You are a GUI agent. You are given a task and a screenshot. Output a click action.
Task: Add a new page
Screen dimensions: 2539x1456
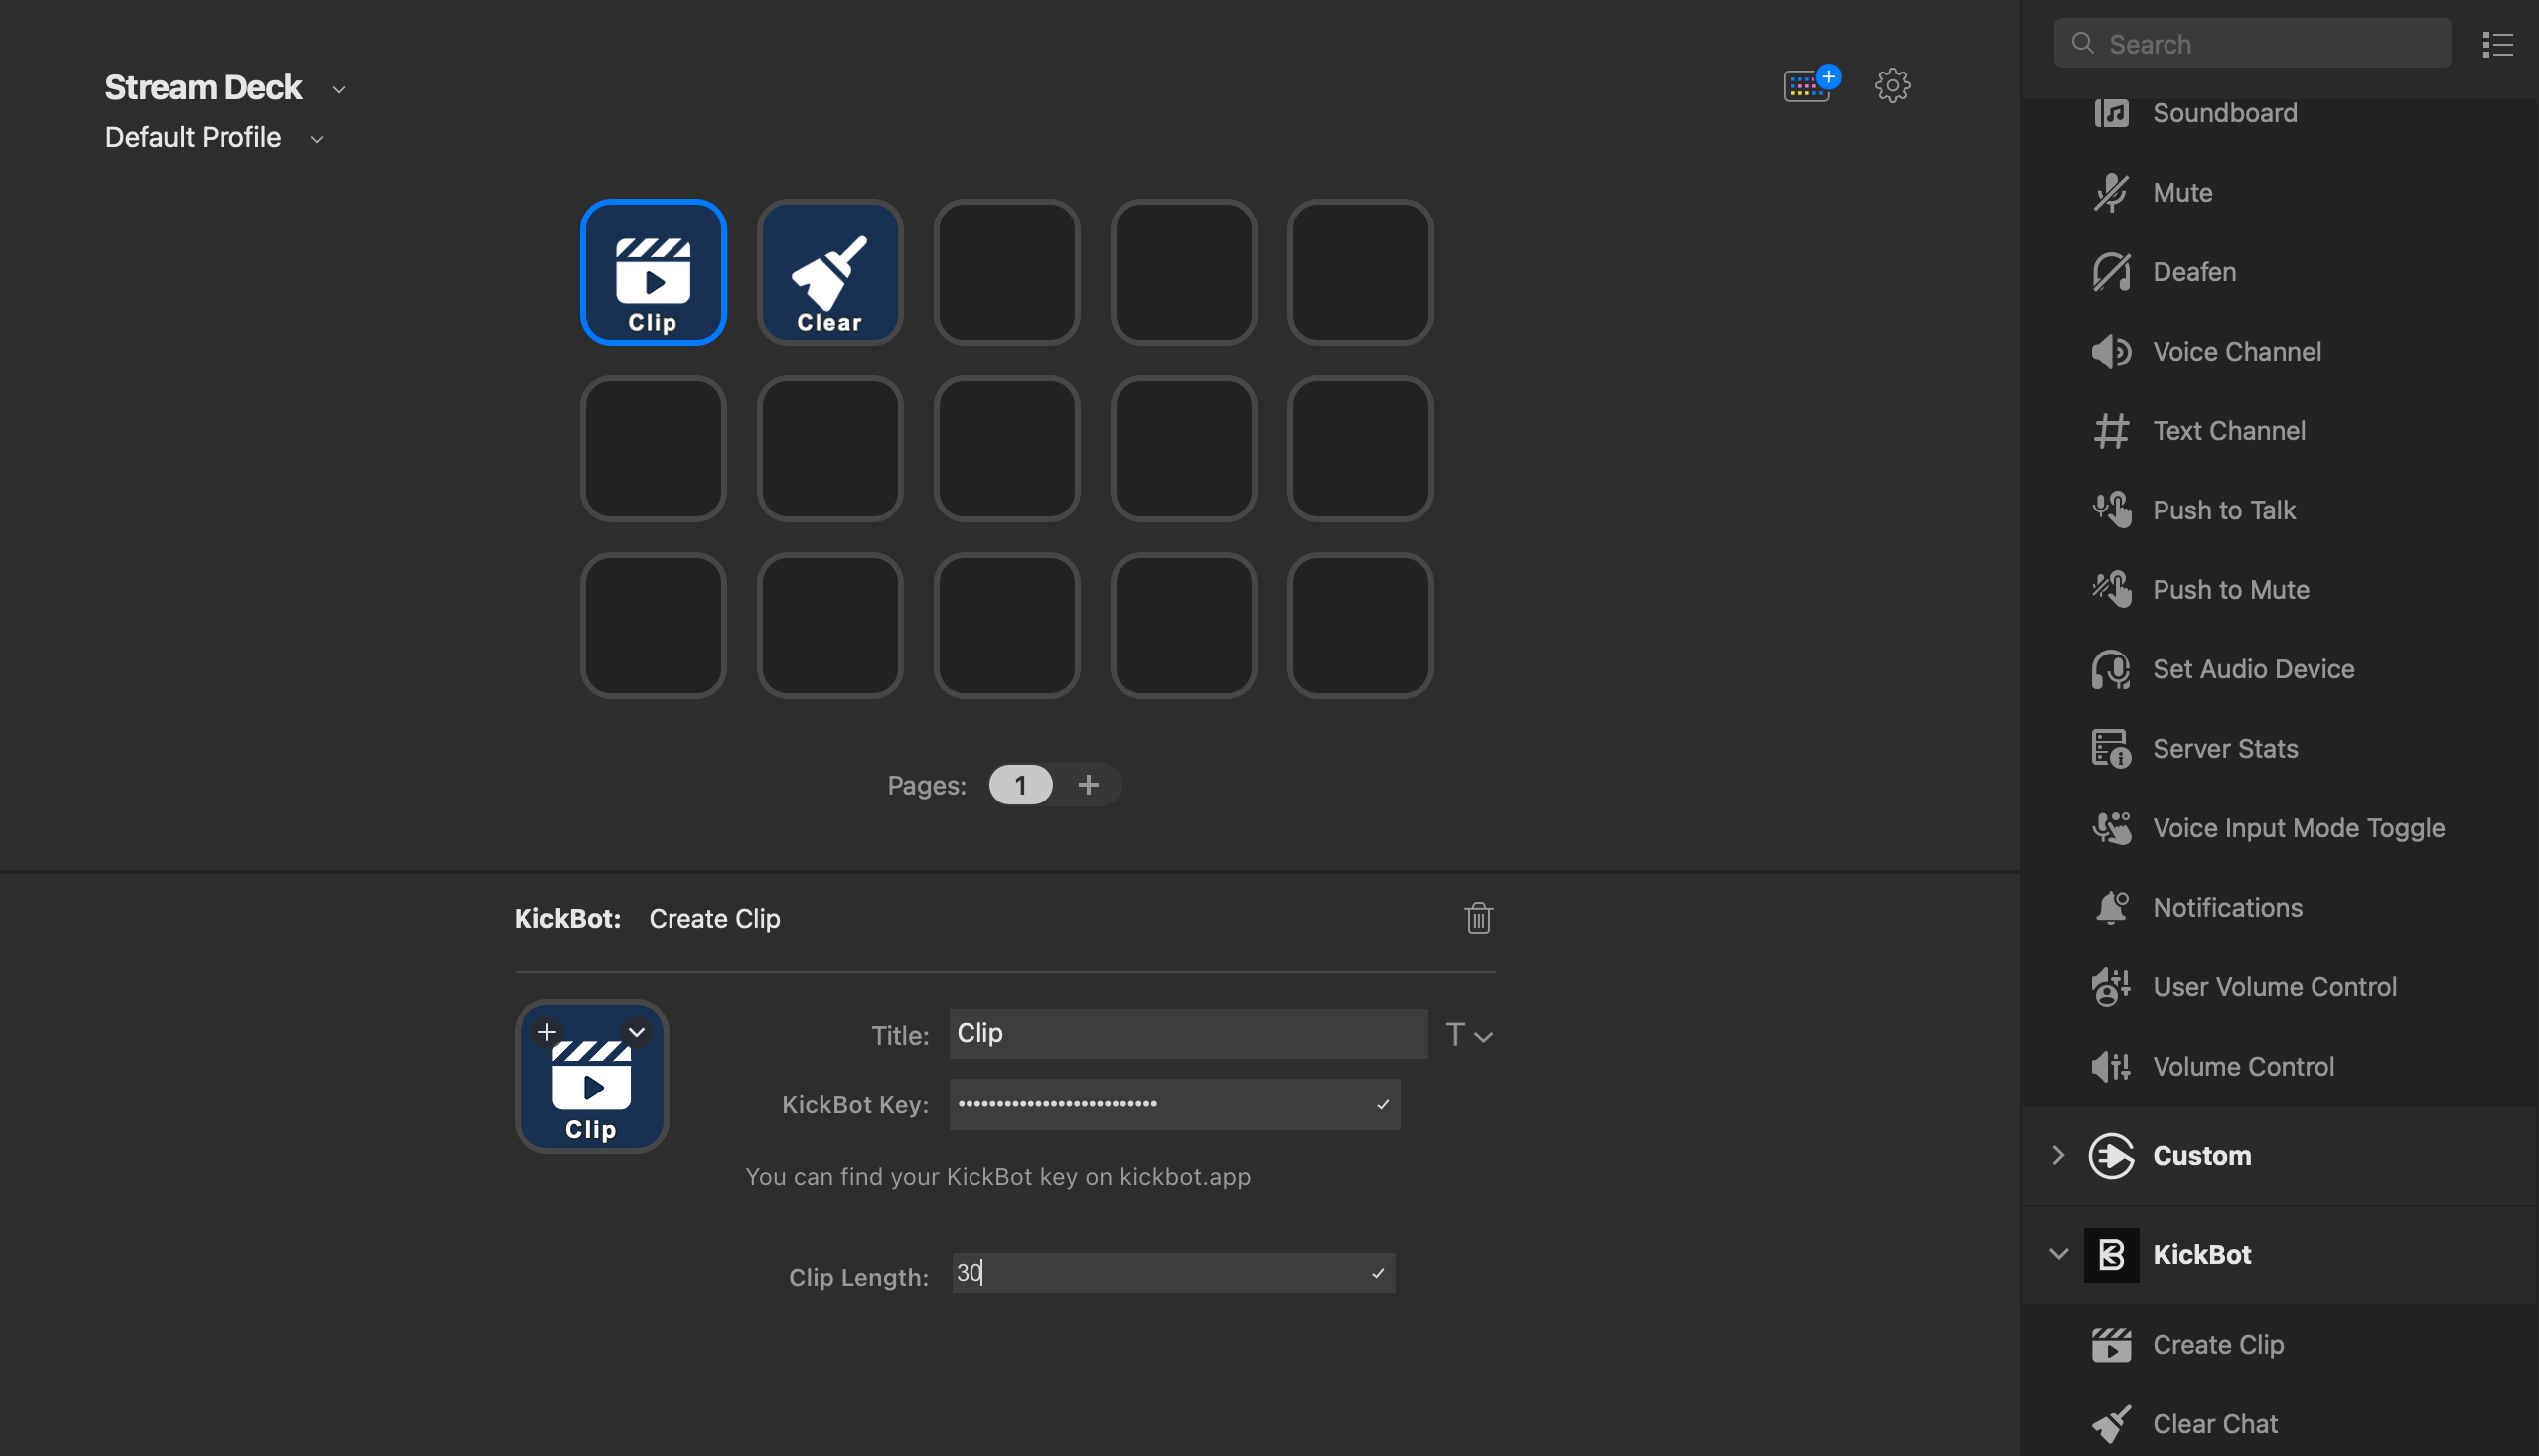click(x=1088, y=785)
